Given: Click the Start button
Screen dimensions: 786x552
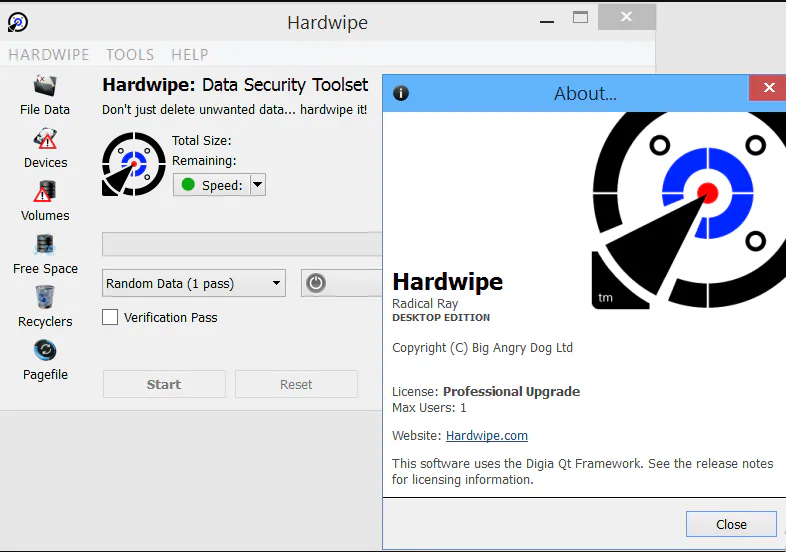Looking at the screenshot, I should click(x=164, y=385).
